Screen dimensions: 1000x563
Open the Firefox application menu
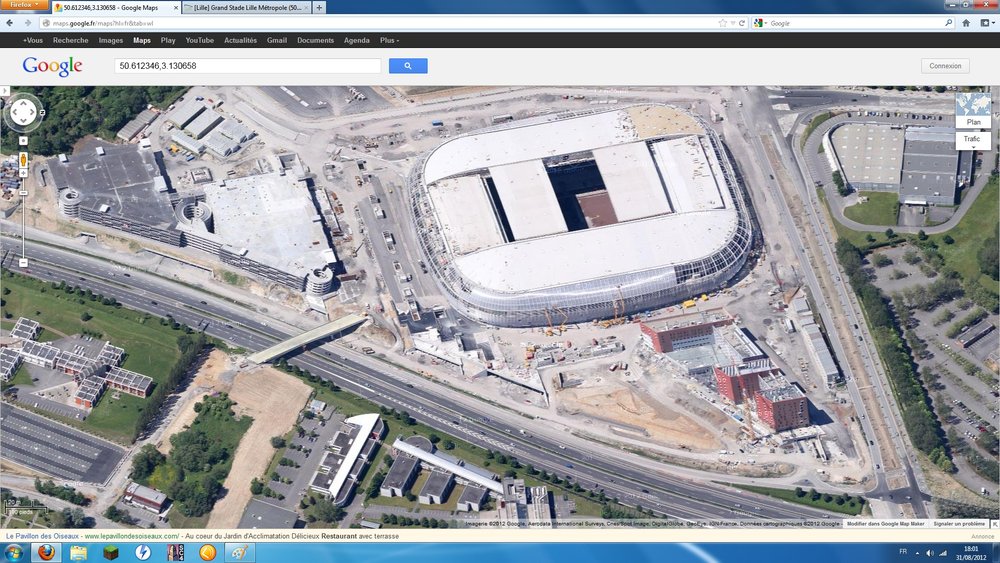(x=24, y=6)
